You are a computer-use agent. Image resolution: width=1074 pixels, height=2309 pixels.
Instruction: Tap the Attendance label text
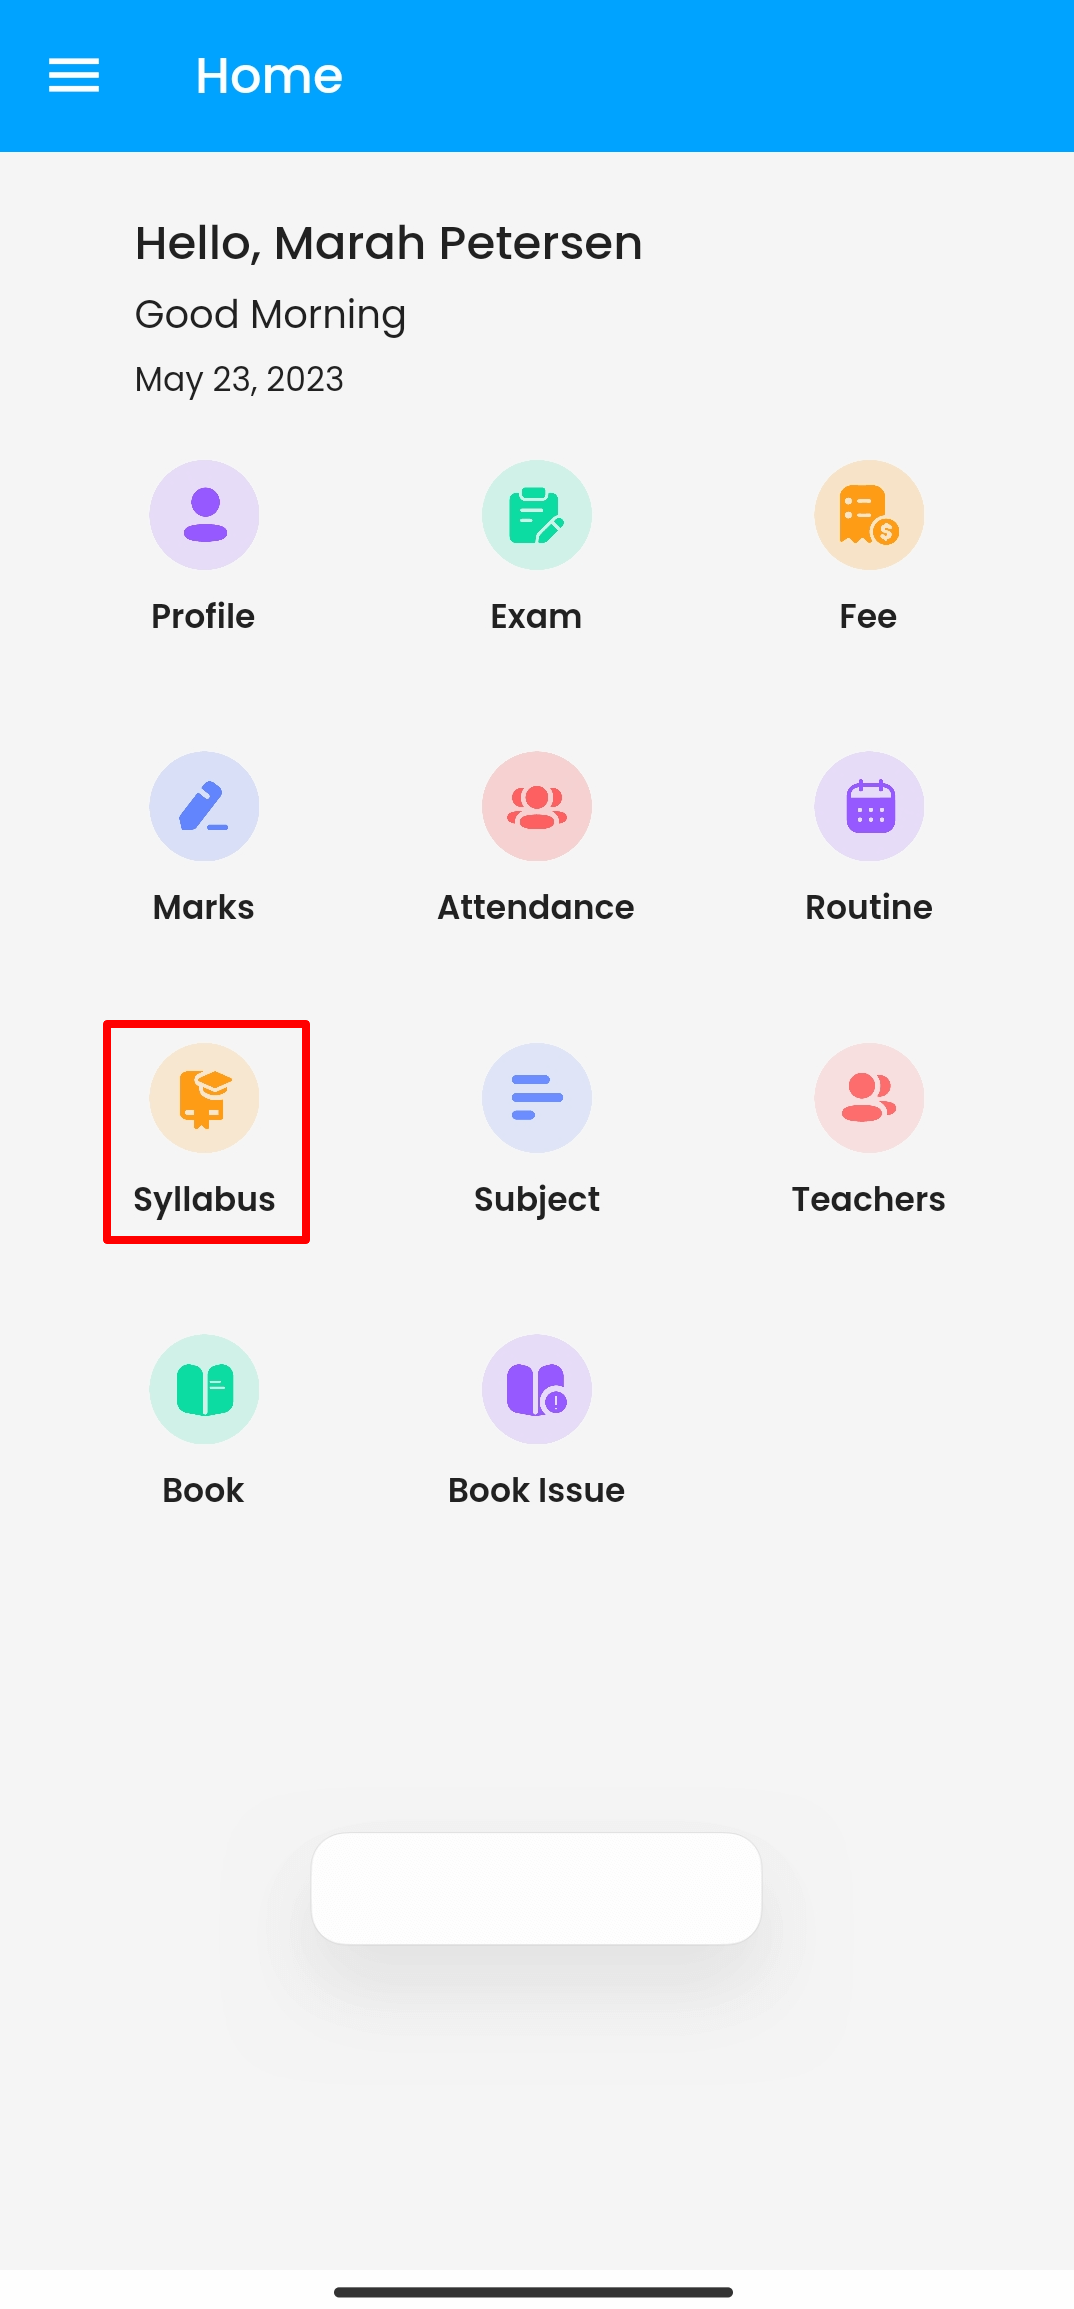536,907
